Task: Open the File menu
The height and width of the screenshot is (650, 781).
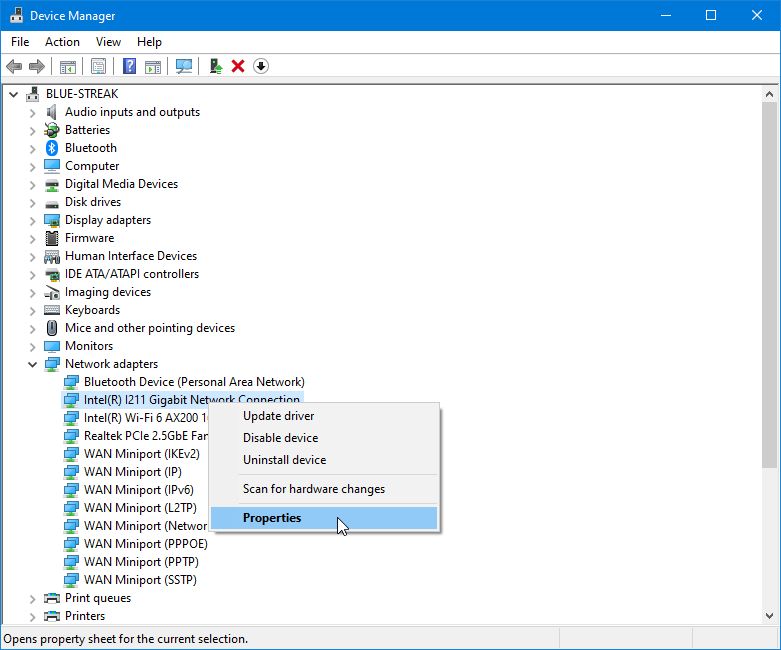Action: (20, 42)
